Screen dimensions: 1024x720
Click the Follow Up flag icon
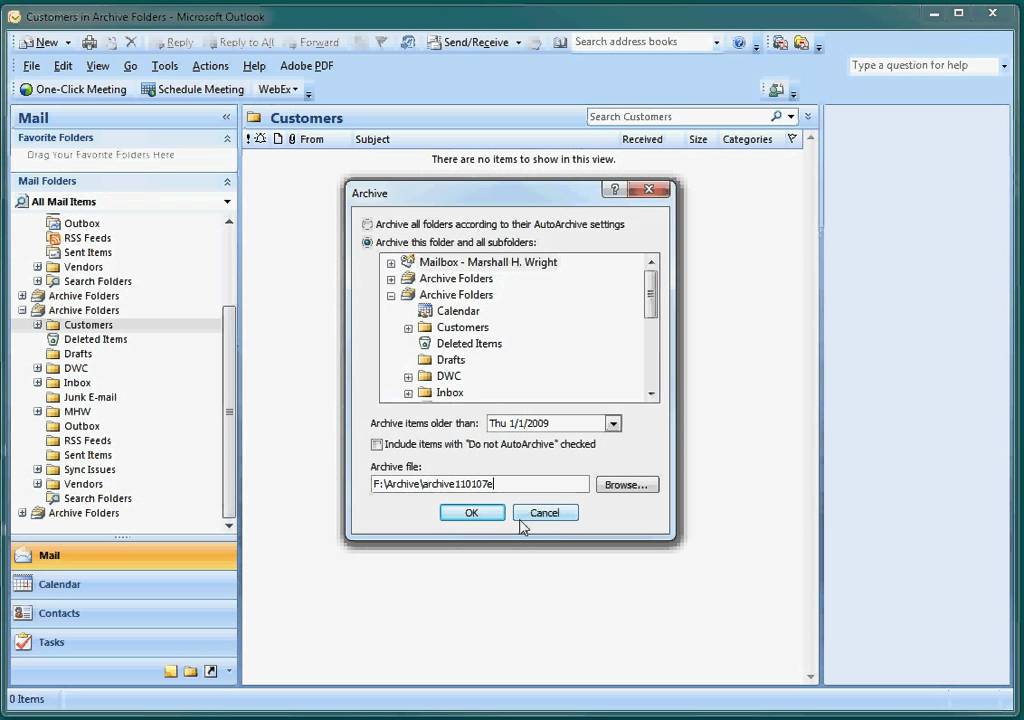point(381,42)
